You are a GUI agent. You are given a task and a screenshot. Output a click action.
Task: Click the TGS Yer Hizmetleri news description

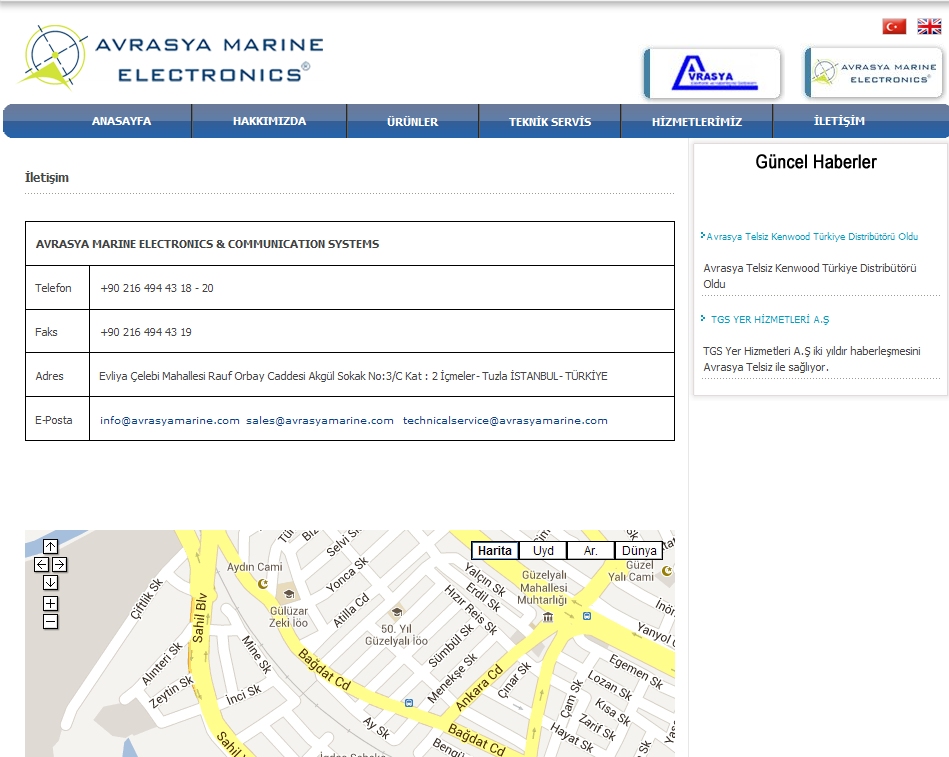tap(812, 359)
